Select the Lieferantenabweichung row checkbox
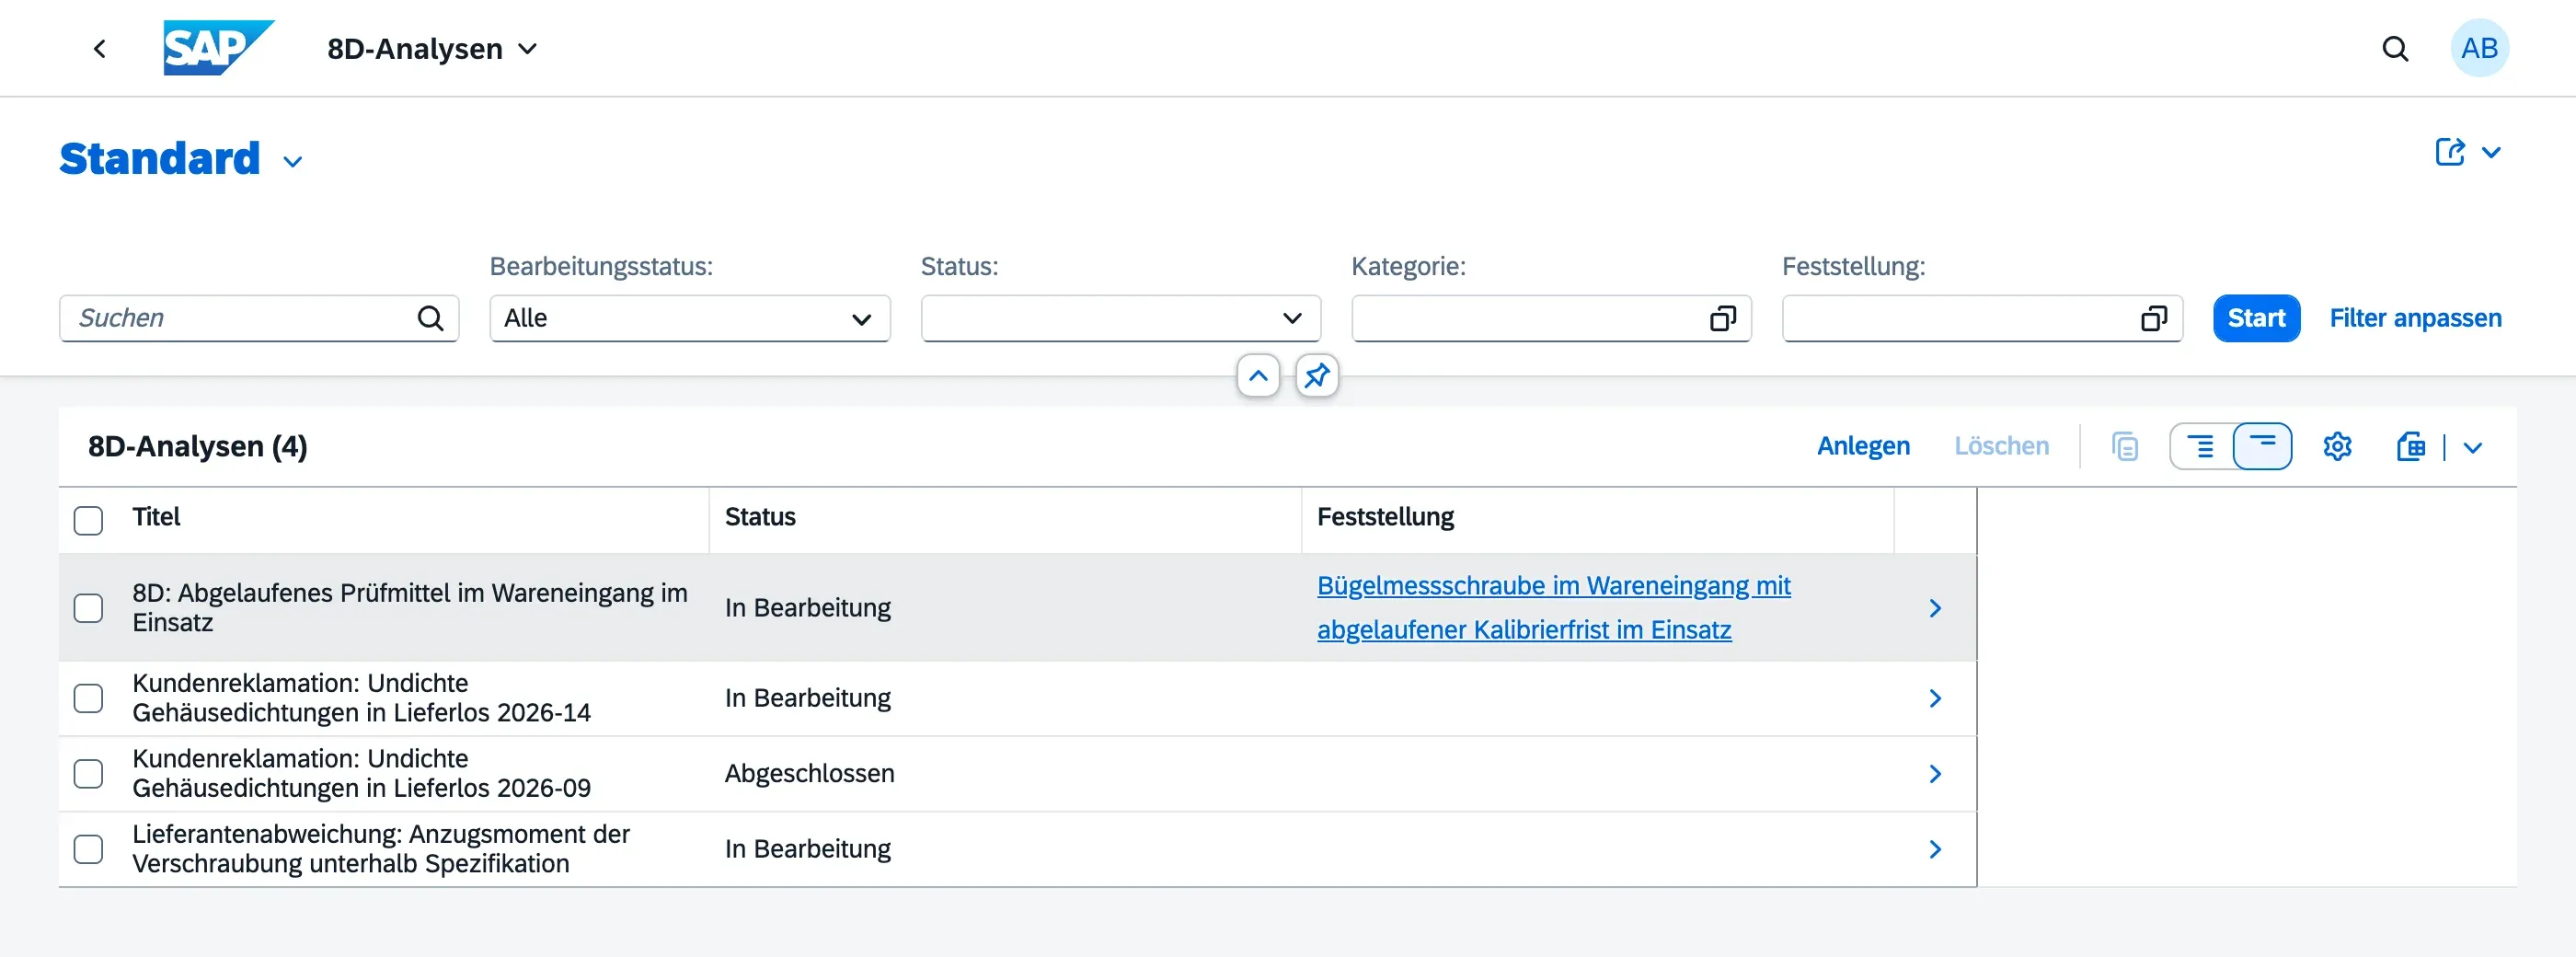Image resolution: width=2576 pixels, height=957 pixels. click(x=88, y=849)
